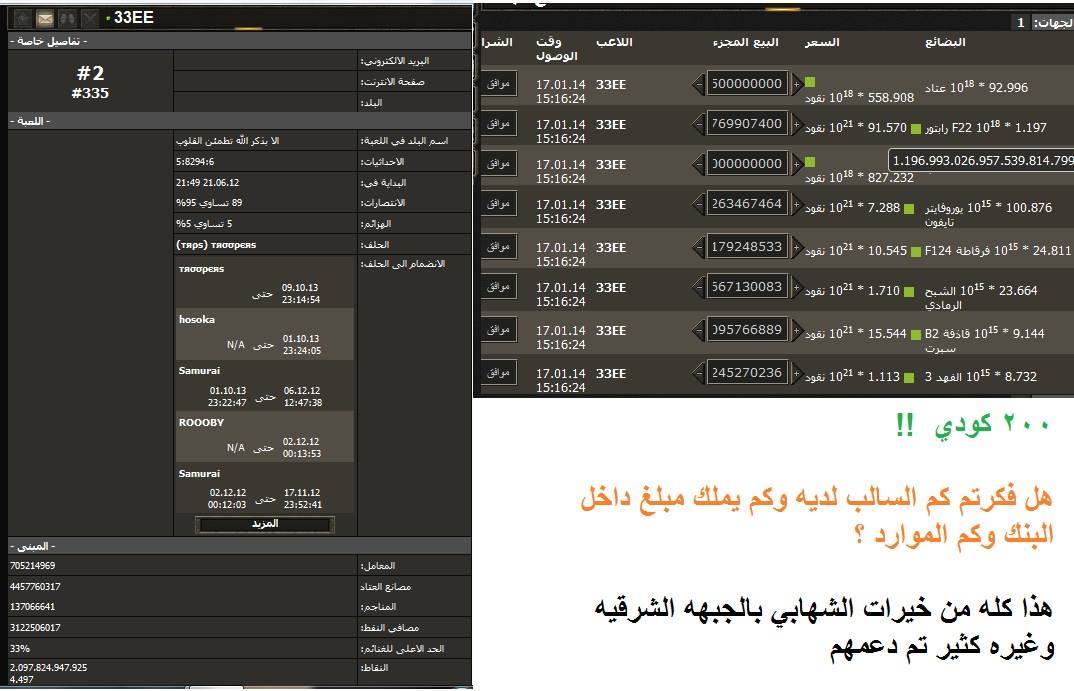The width and height of the screenshot is (1074, 691).
Task: Click points value 2.097.824.947.925
Action: pyautogui.click(x=49, y=668)
